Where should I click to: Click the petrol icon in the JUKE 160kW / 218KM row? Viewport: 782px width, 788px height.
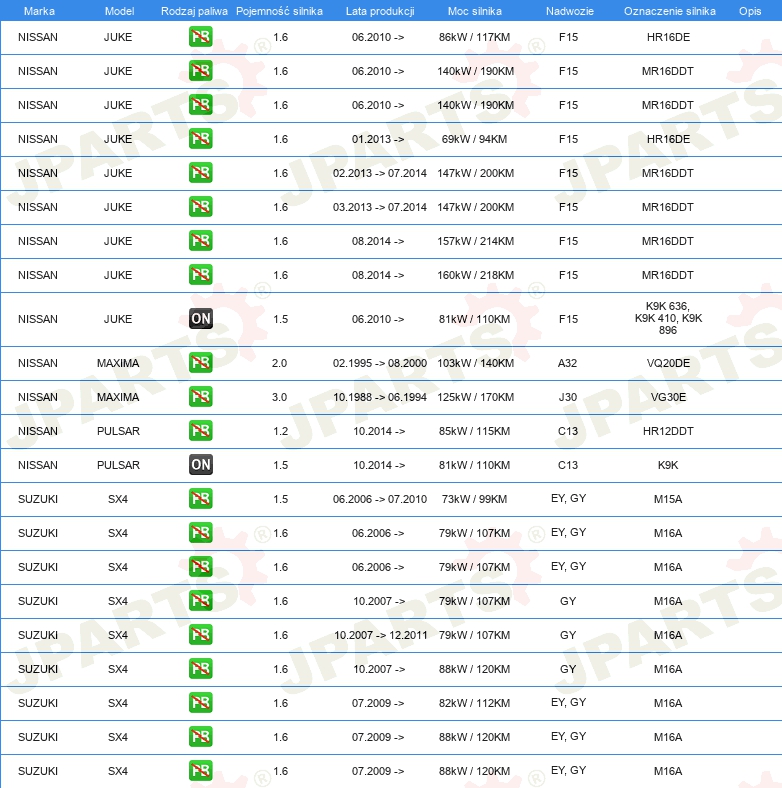click(201, 275)
